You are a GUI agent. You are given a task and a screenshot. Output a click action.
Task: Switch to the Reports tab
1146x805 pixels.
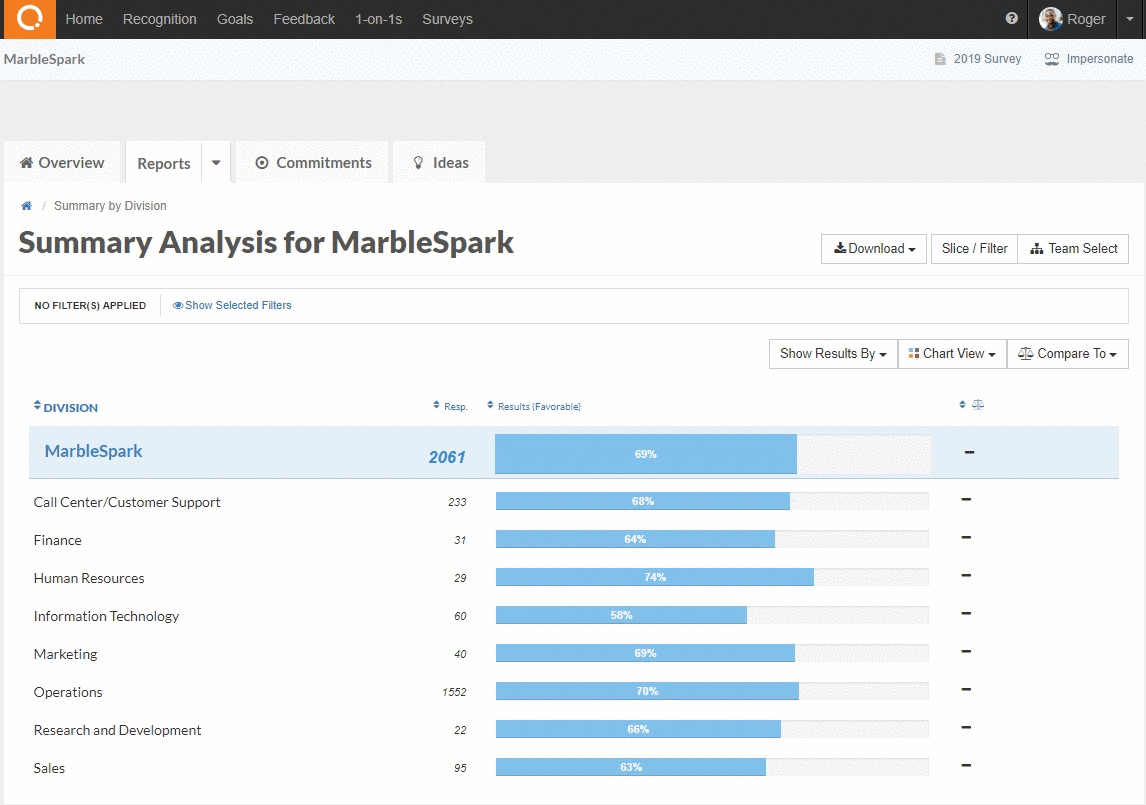click(x=164, y=163)
